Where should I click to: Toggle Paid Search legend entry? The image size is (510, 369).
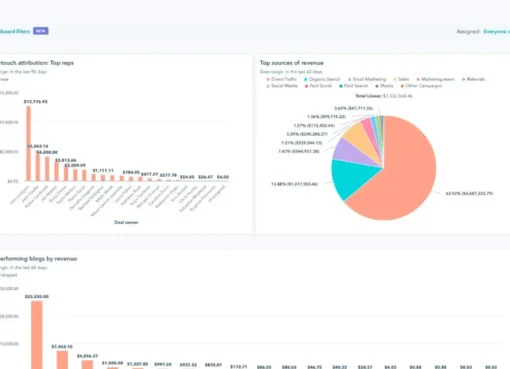pos(353,86)
